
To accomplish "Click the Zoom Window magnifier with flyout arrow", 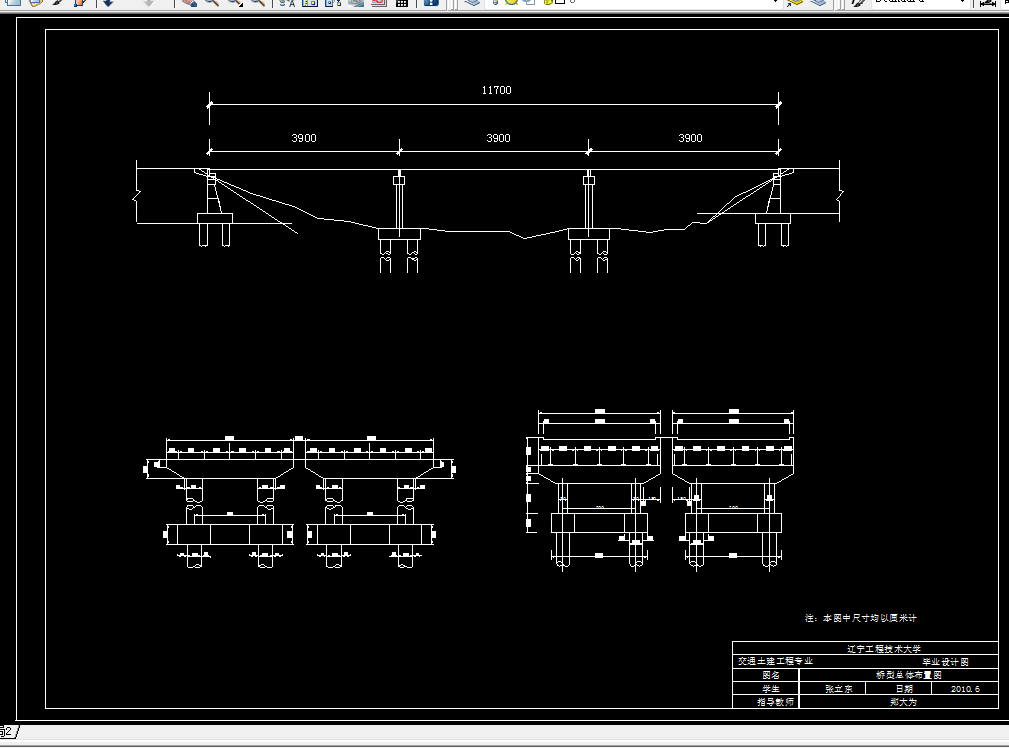I will (x=236, y=2).
